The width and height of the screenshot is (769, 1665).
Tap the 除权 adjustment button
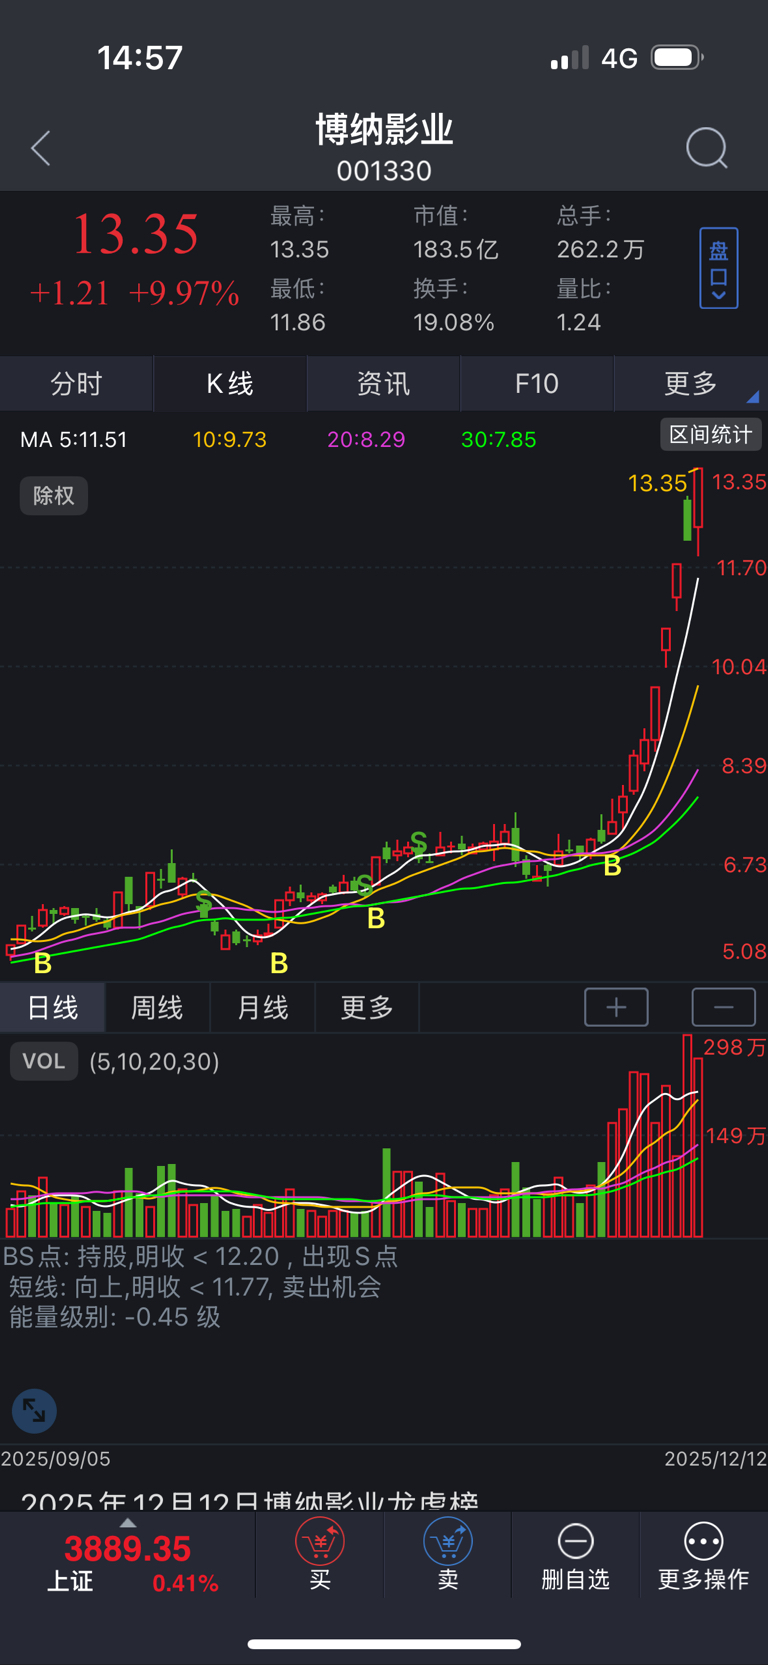coord(54,496)
